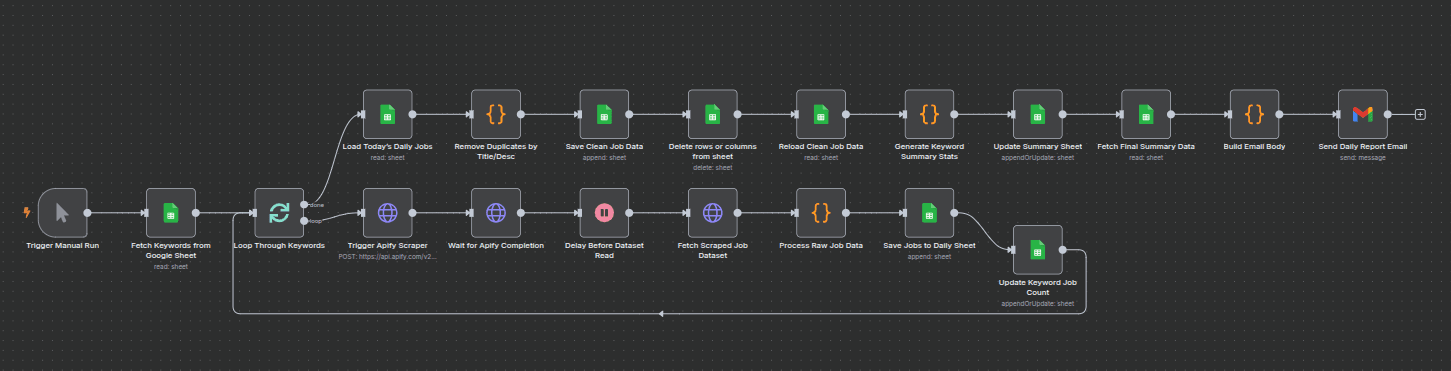The image size is (1451, 371).
Task: Open the Reload Clean Job Data node
Action: tap(821, 114)
